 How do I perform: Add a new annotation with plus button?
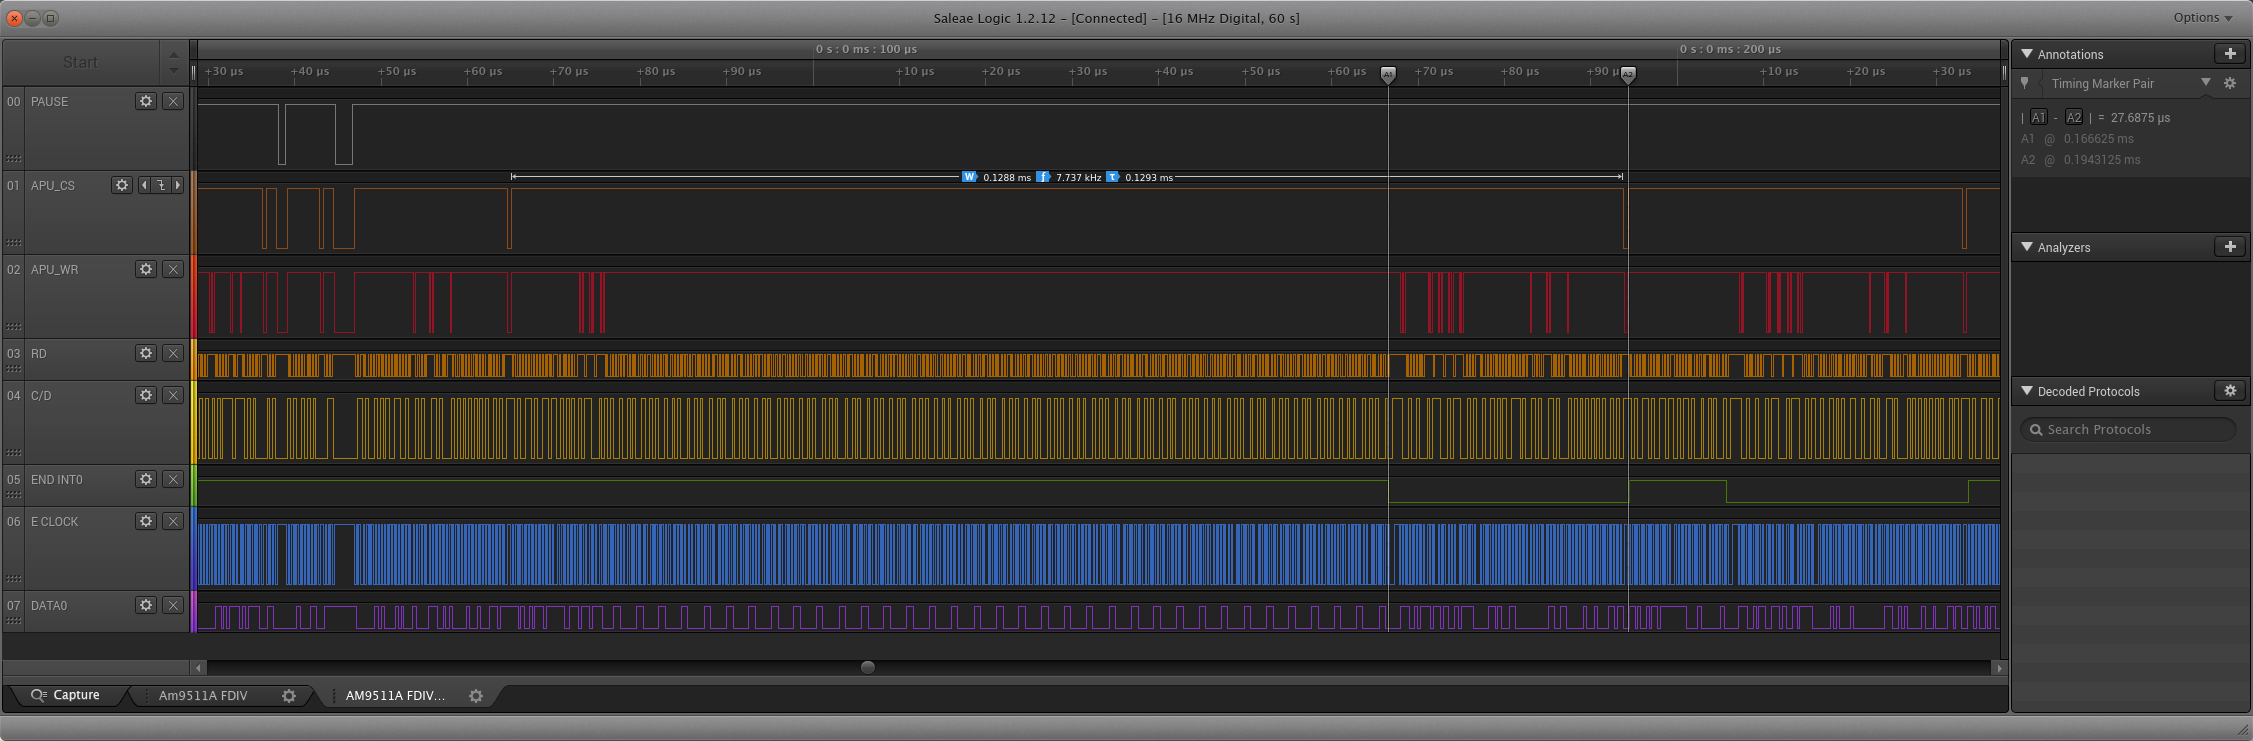point(2229,54)
